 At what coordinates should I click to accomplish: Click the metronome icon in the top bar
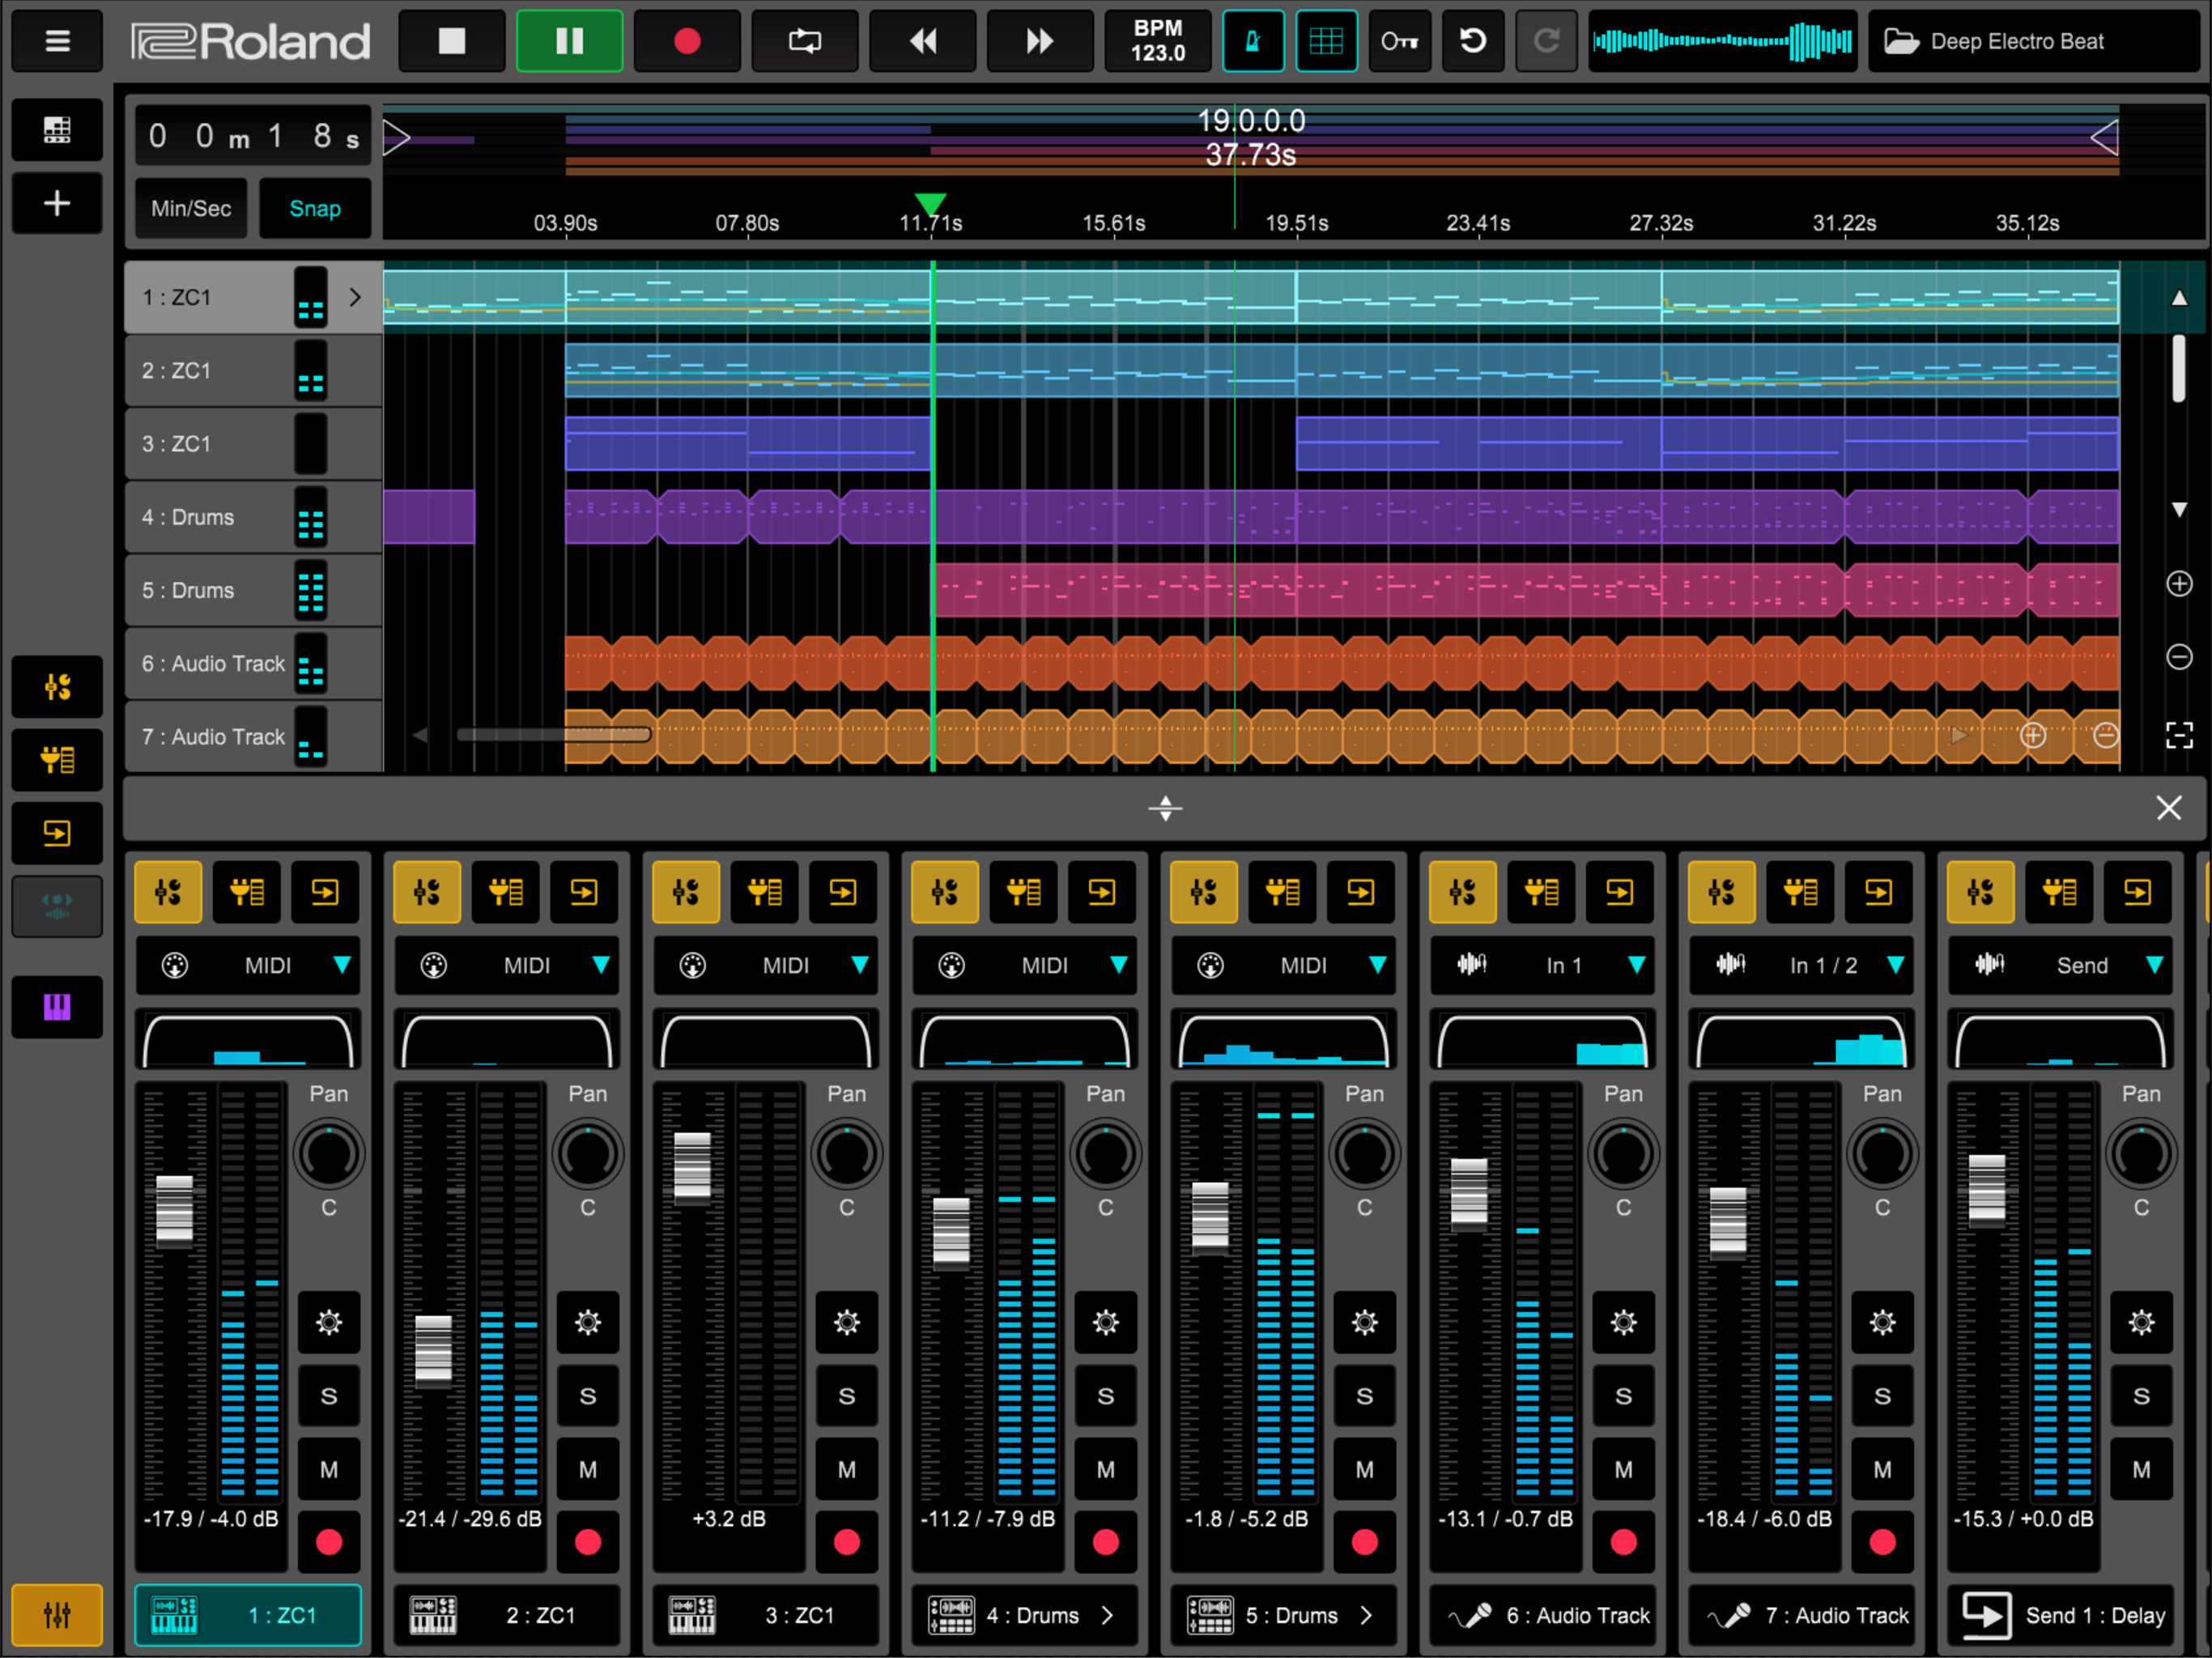pos(1252,41)
